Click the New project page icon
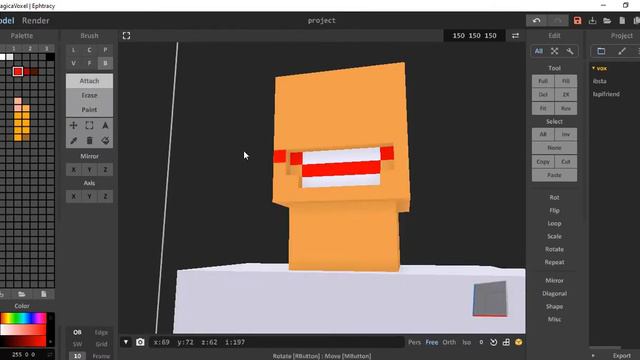Image resolution: width=640 pixels, height=360 pixels. [x=622, y=20]
